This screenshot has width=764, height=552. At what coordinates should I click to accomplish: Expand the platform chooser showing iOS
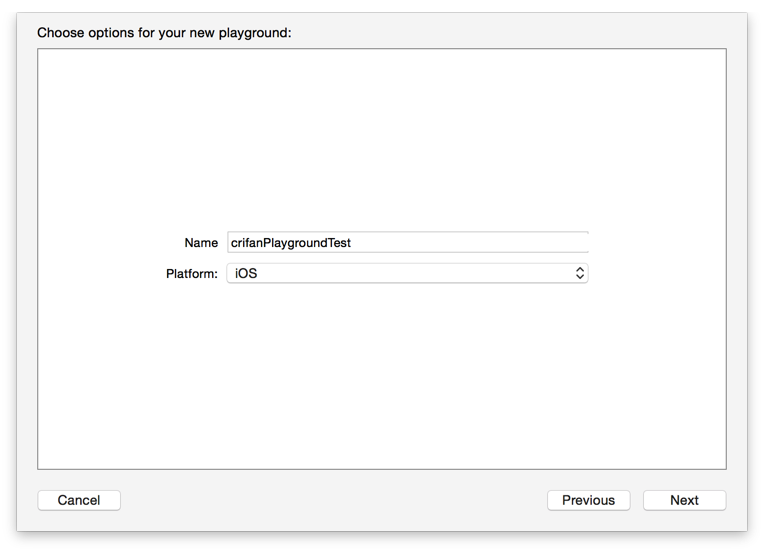(x=407, y=273)
